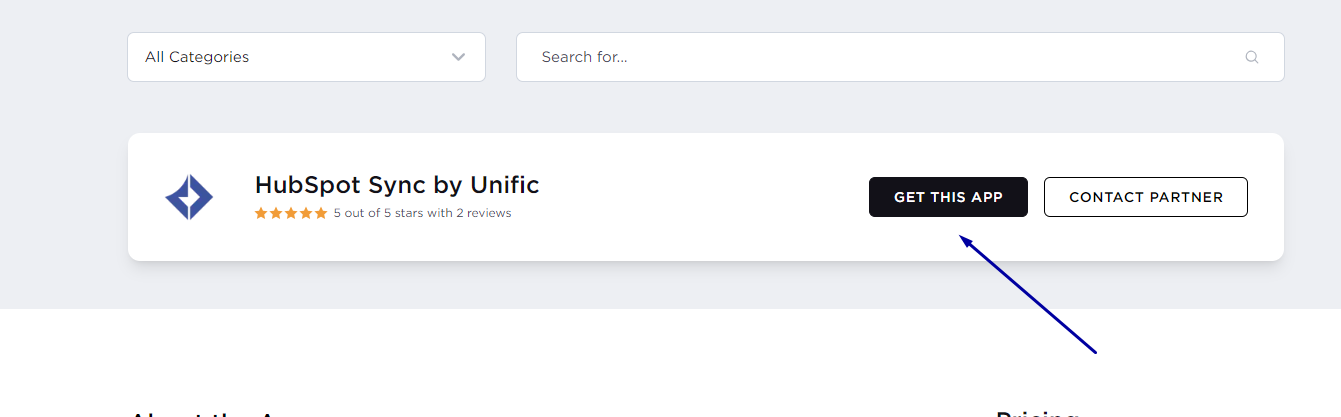Open the All Categories dropdown

coord(306,57)
